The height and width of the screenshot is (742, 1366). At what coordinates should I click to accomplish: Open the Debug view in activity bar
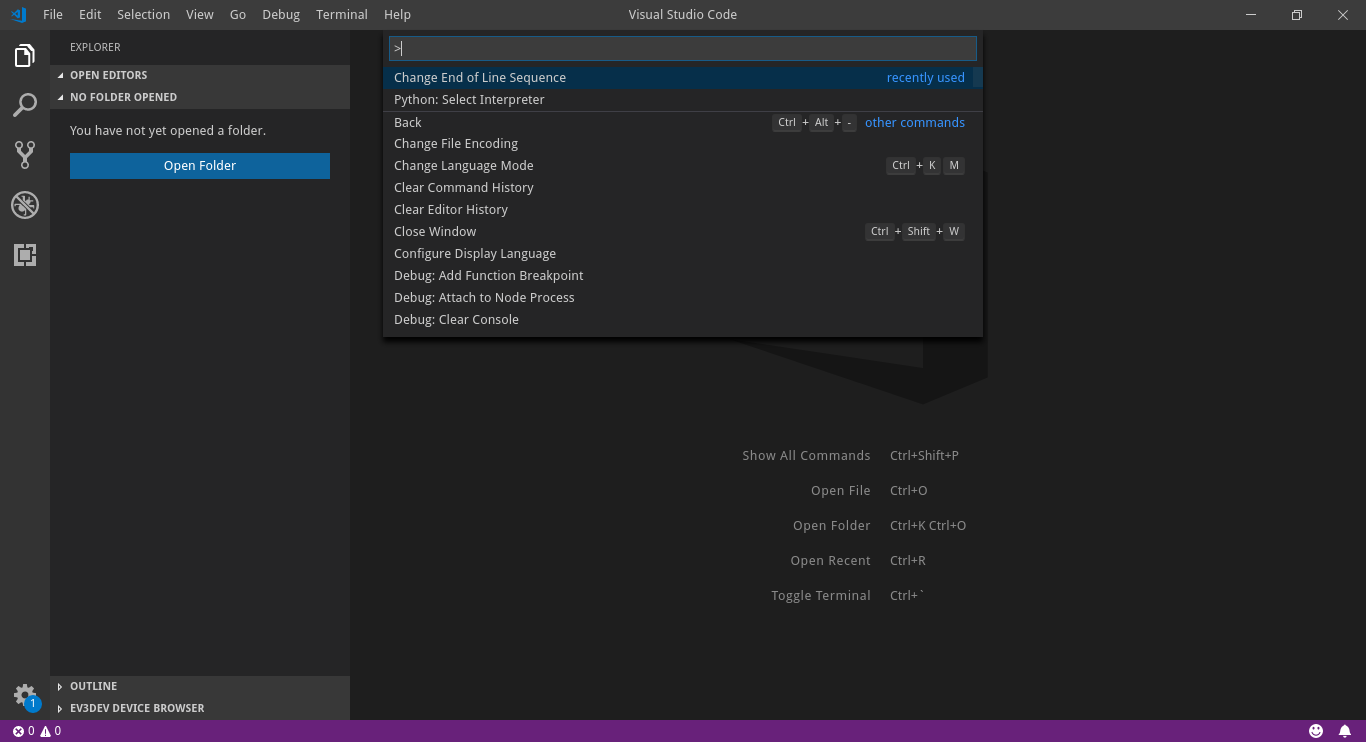tap(25, 205)
